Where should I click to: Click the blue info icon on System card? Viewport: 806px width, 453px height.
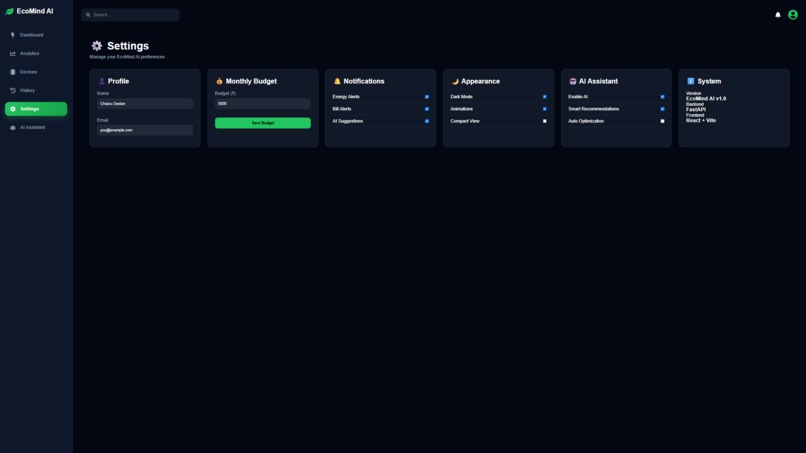pos(690,81)
